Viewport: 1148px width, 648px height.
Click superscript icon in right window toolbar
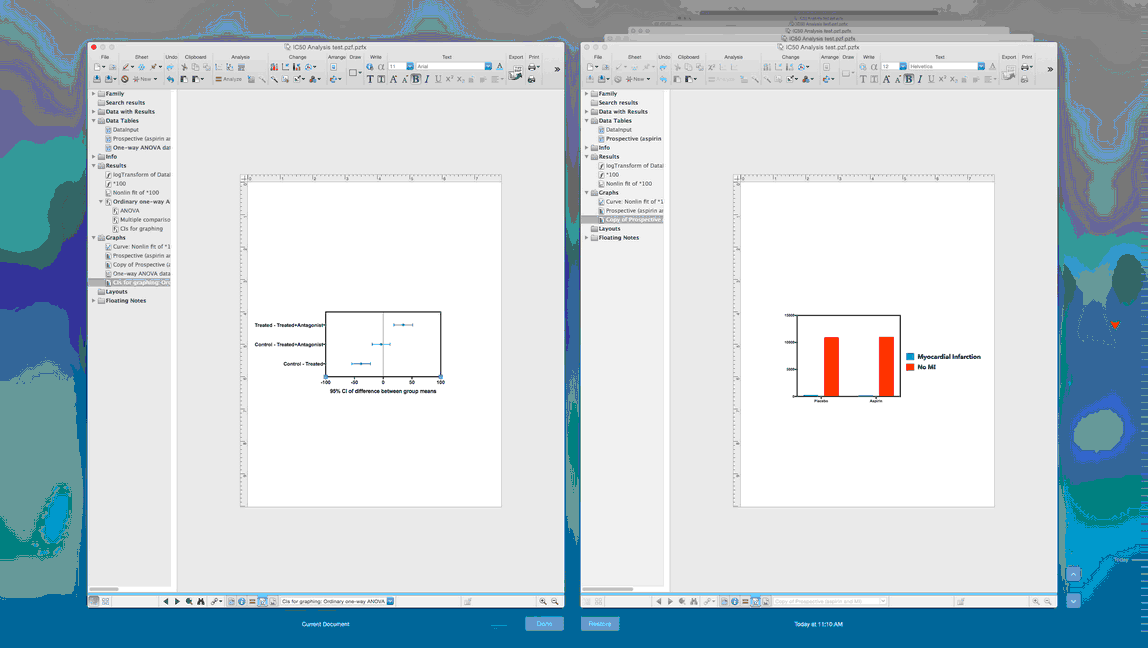[x=942, y=79]
